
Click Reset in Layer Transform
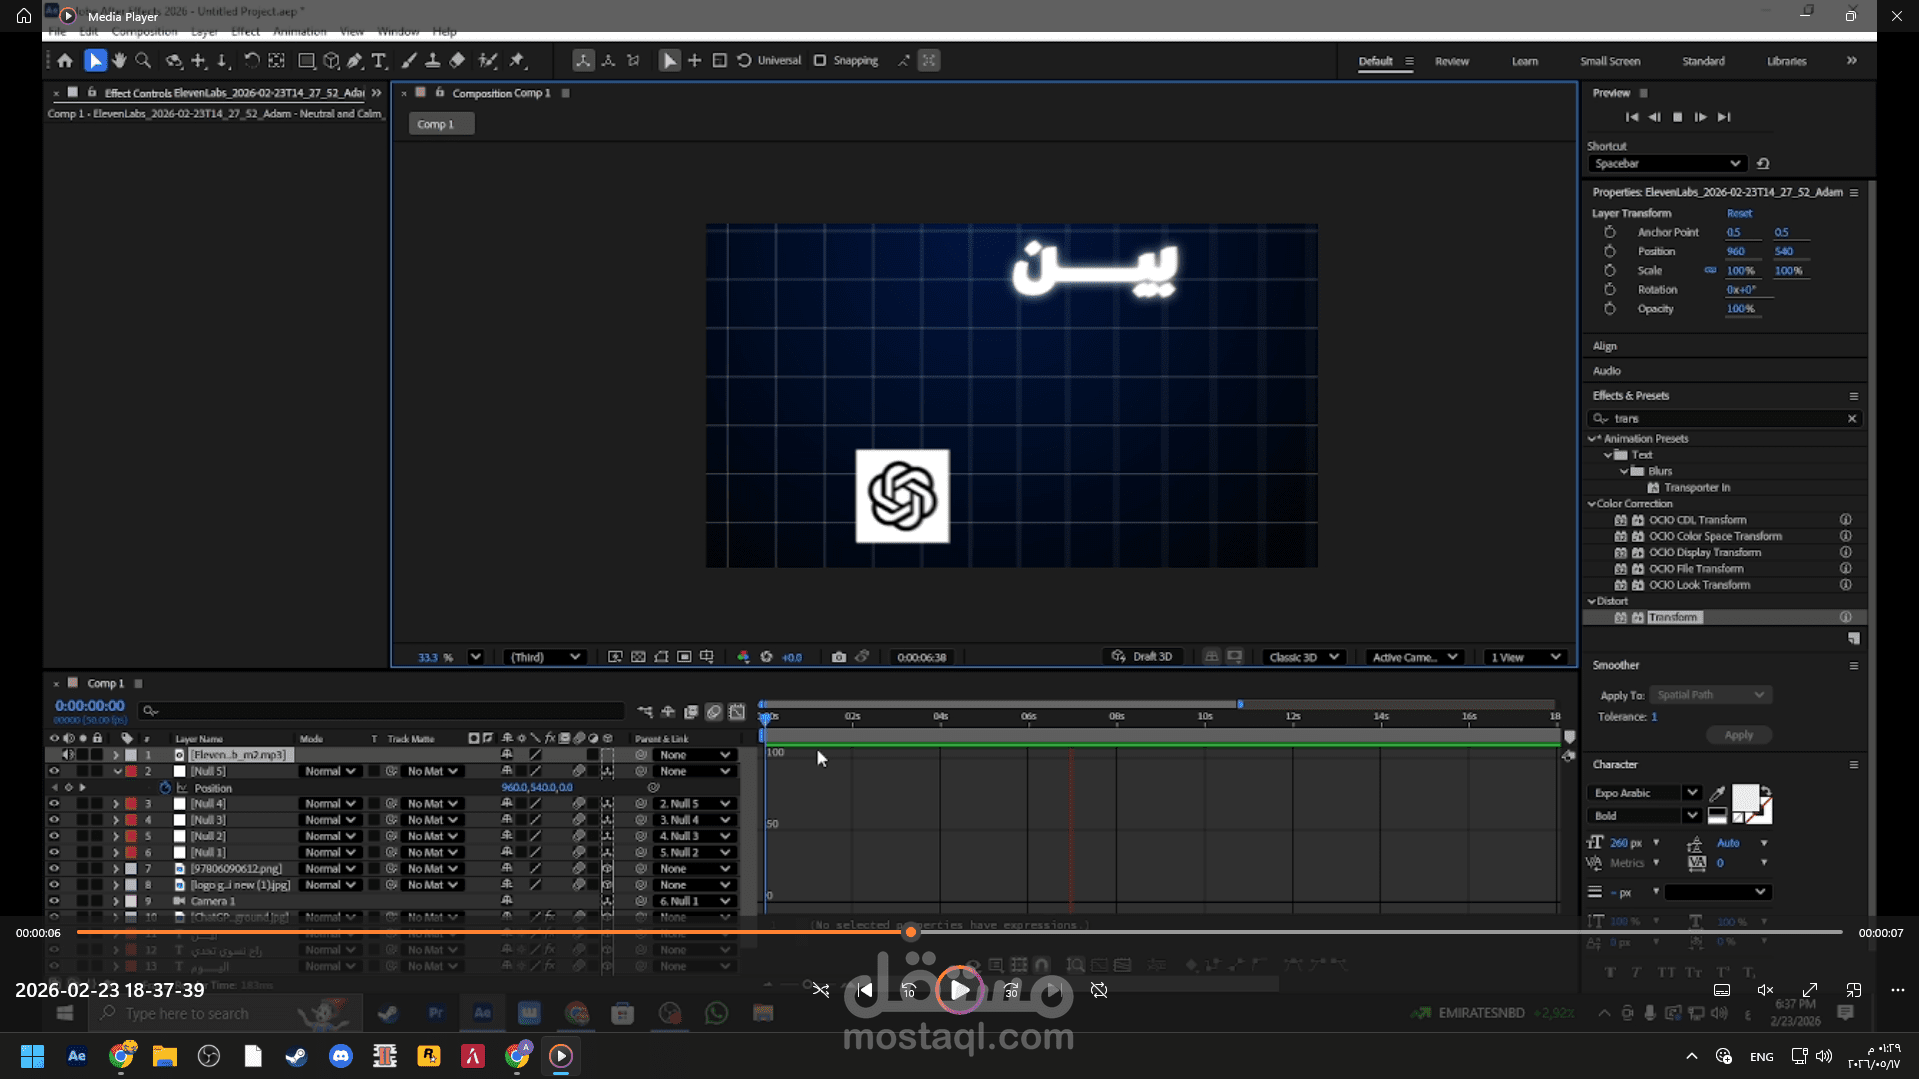tap(1739, 214)
